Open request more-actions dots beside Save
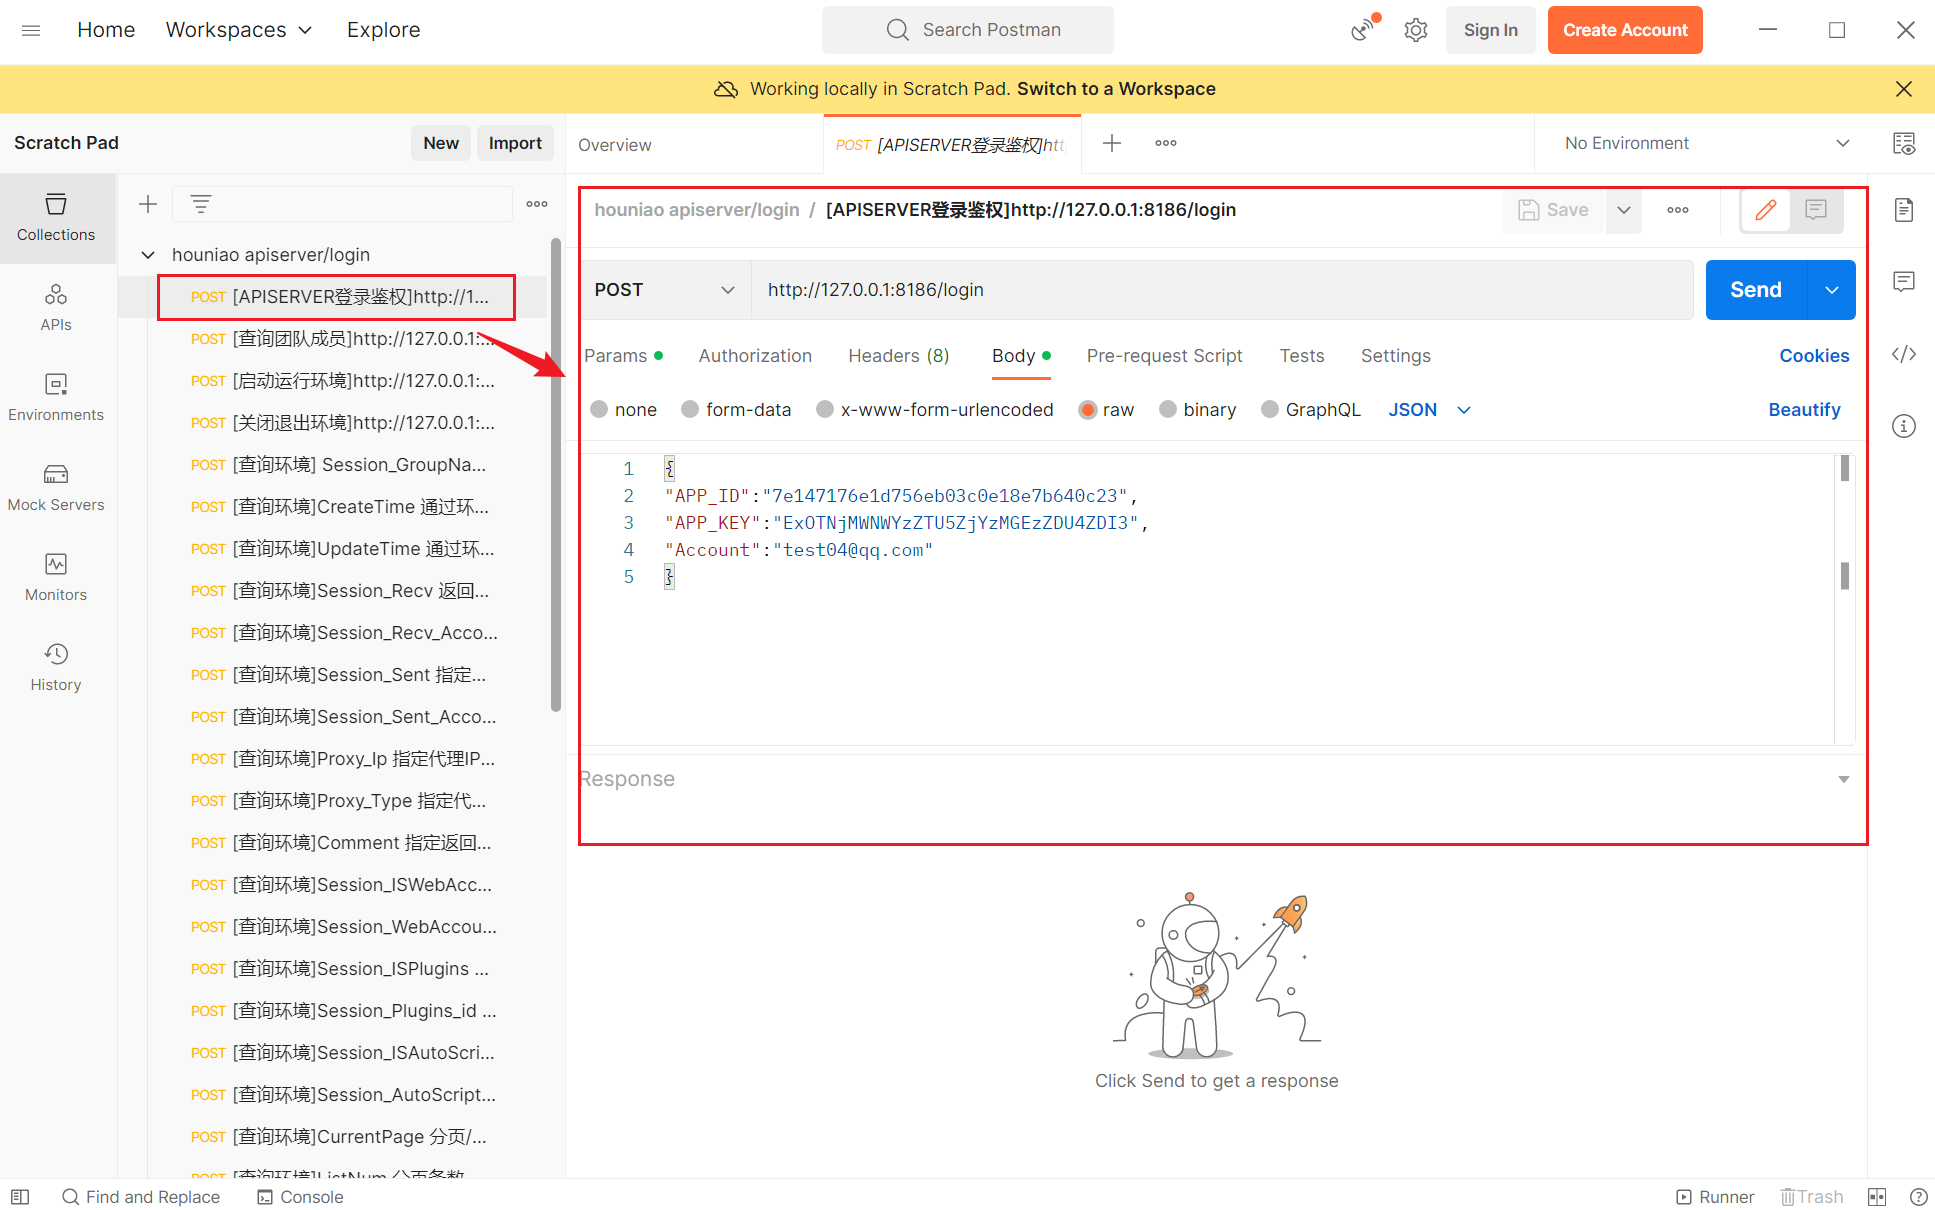 point(1677,210)
